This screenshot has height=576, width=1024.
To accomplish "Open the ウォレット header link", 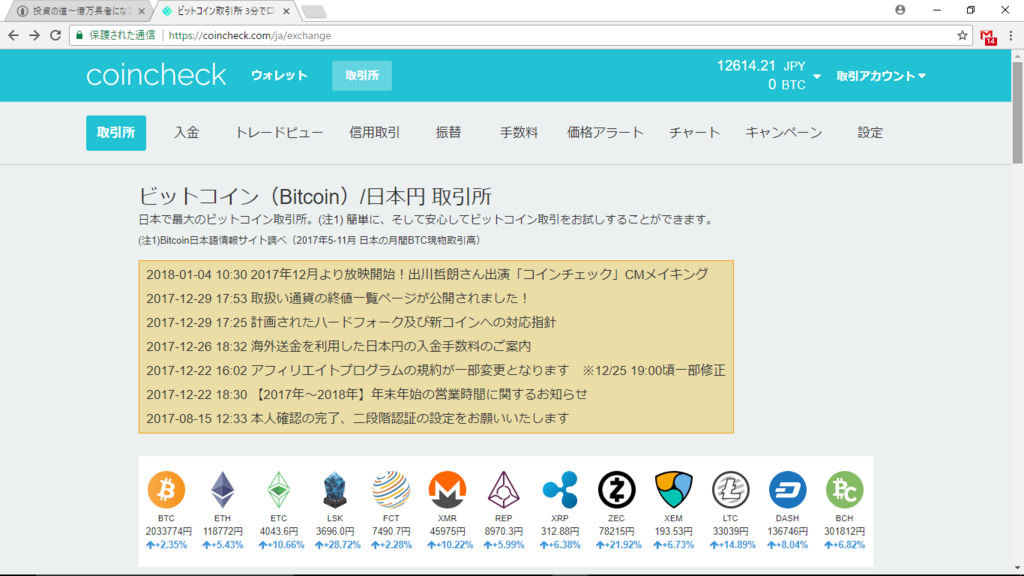I will click(x=279, y=76).
